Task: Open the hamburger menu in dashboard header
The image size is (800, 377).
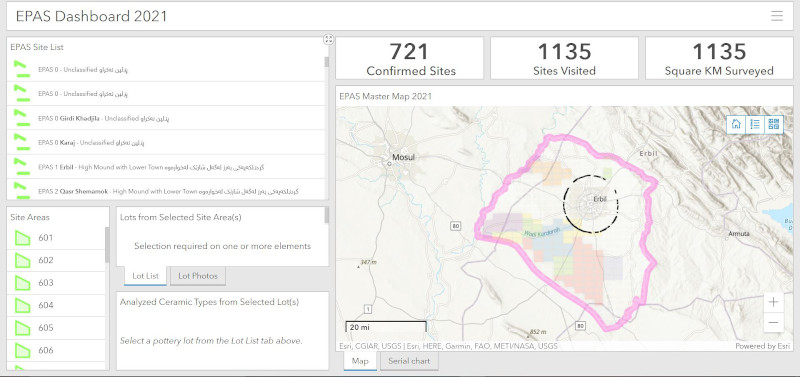Action: point(777,16)
